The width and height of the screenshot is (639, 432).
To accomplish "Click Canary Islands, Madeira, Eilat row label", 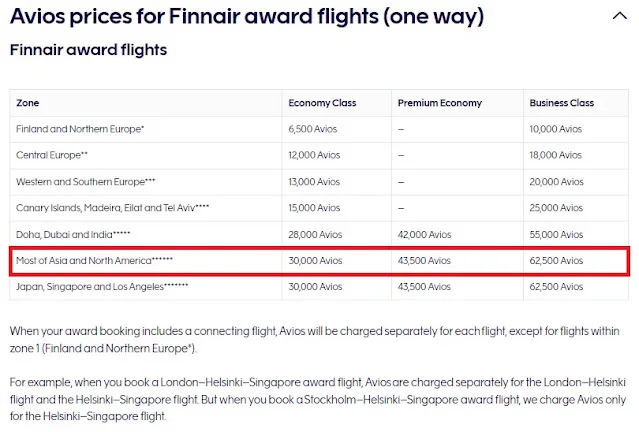I will [x=112, y=208].
